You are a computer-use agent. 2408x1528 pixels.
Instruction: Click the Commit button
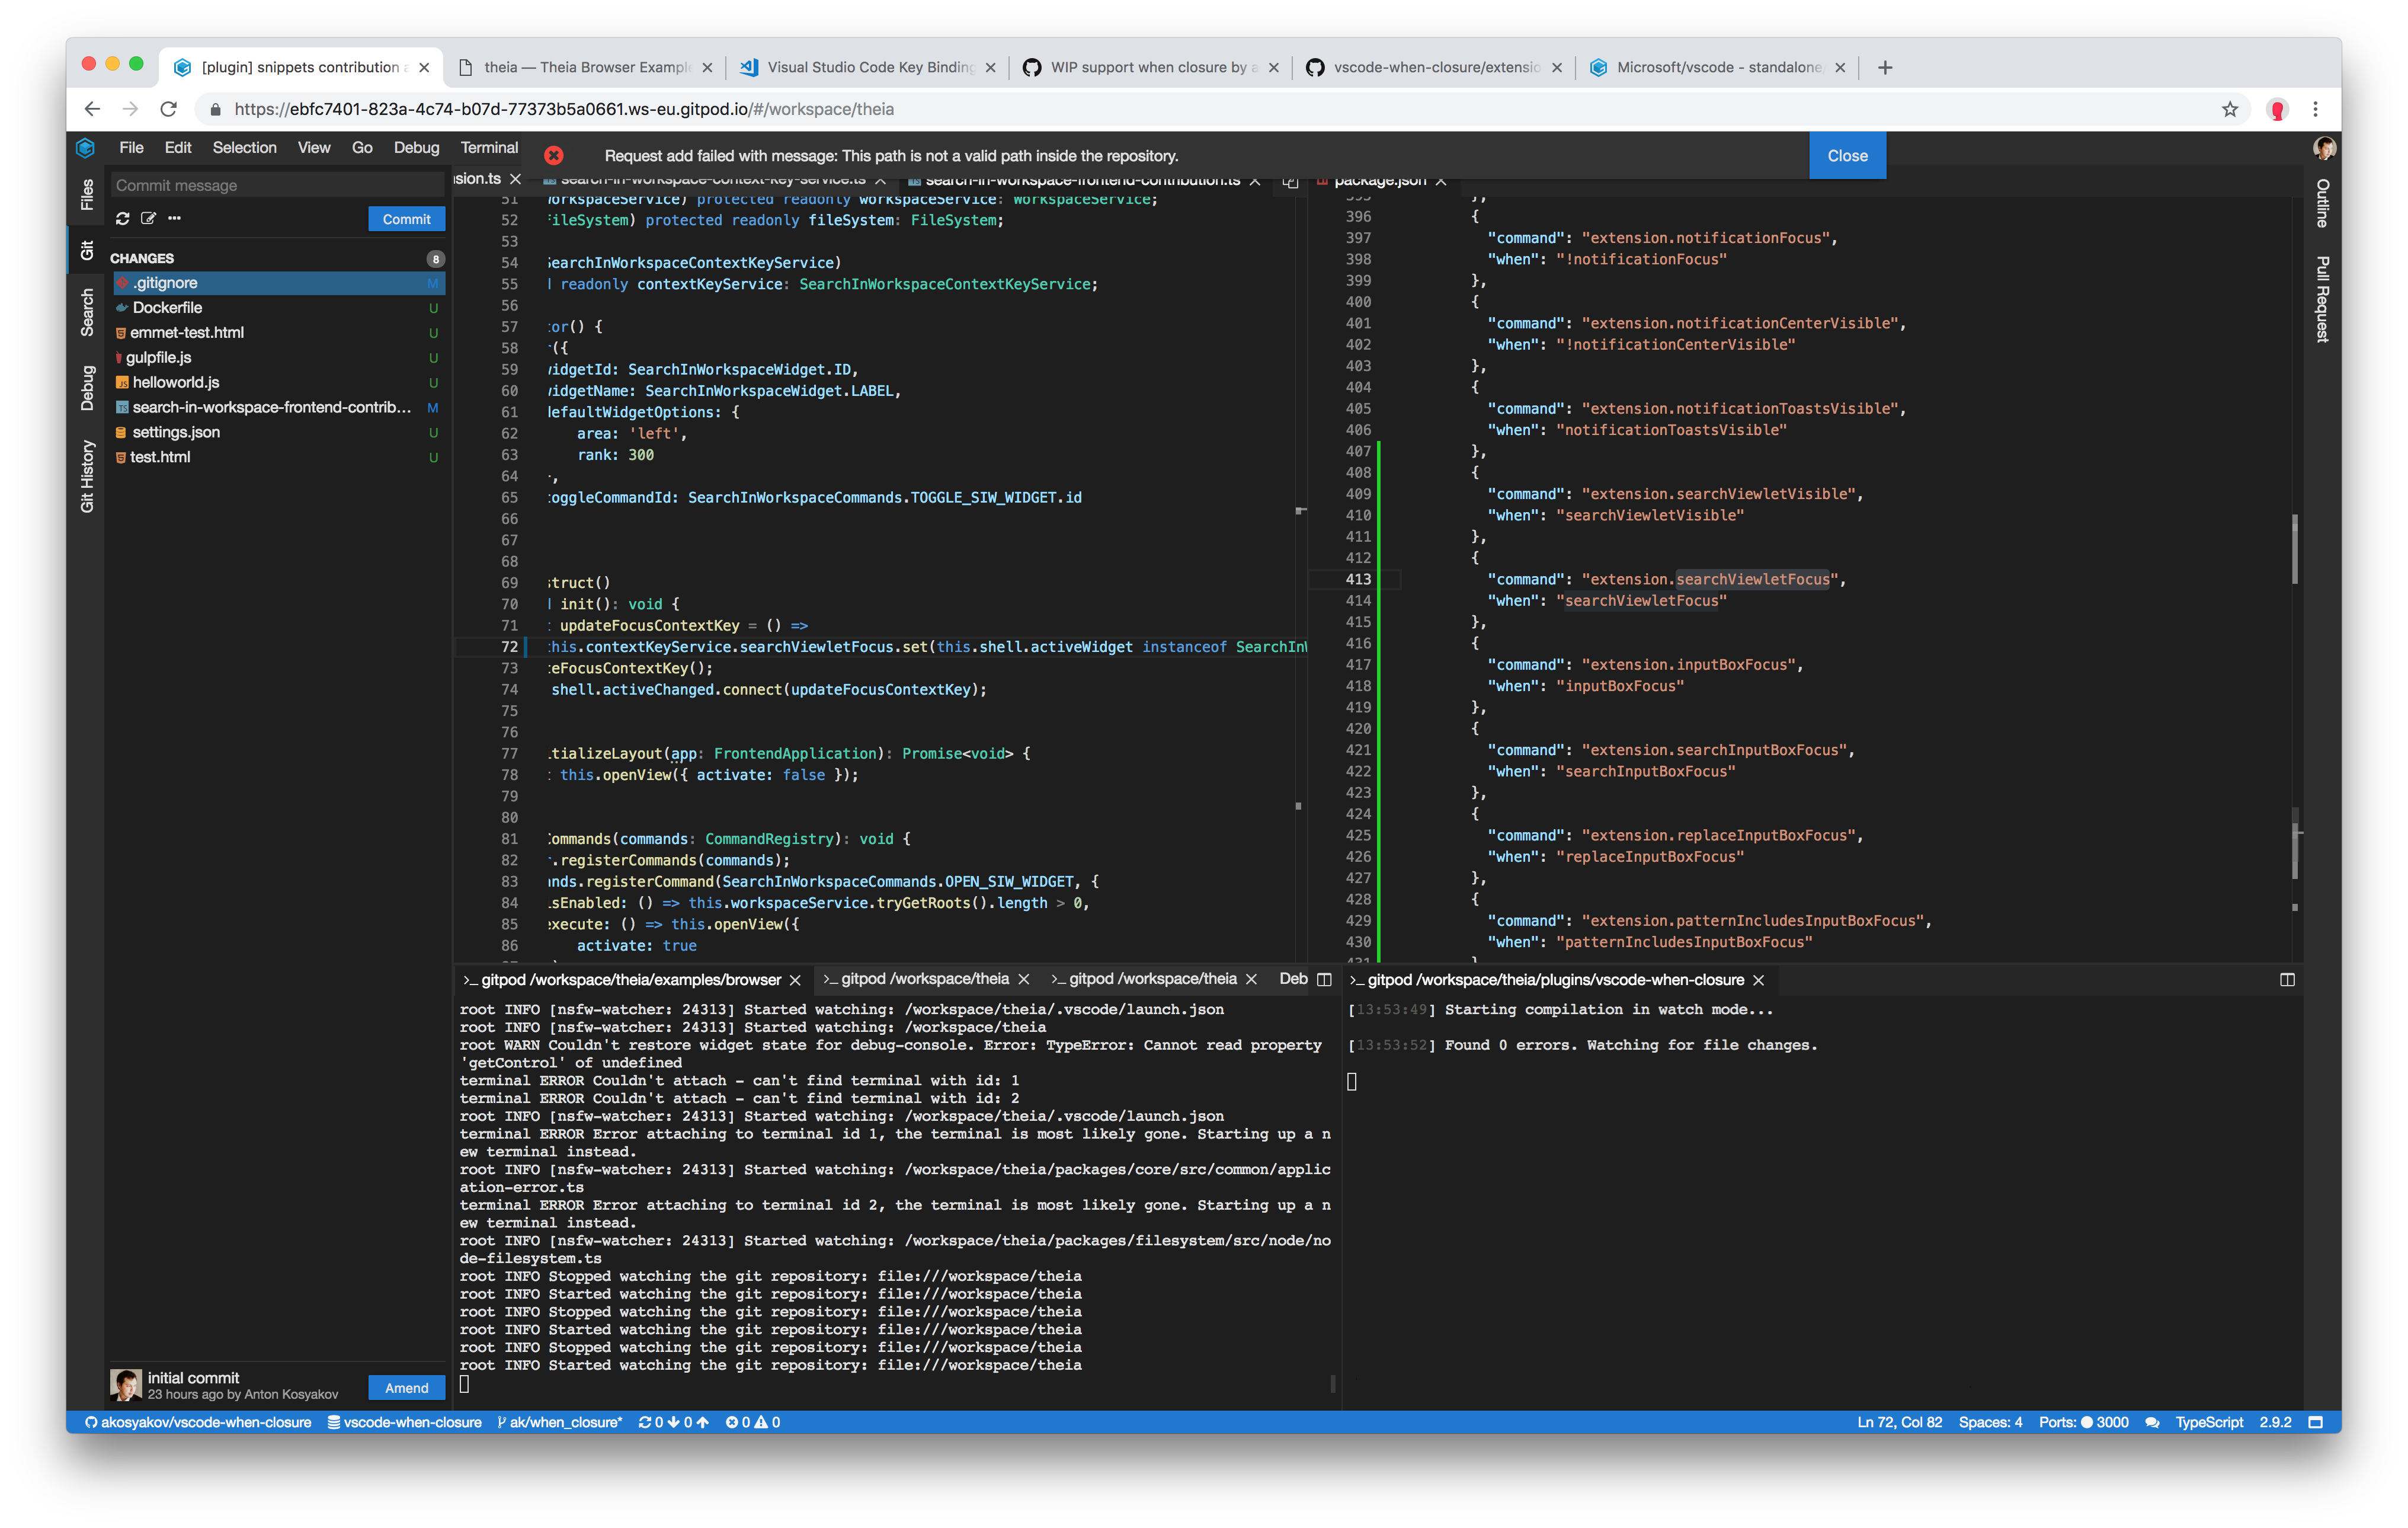pyautogui.click(x=406, y=218)
